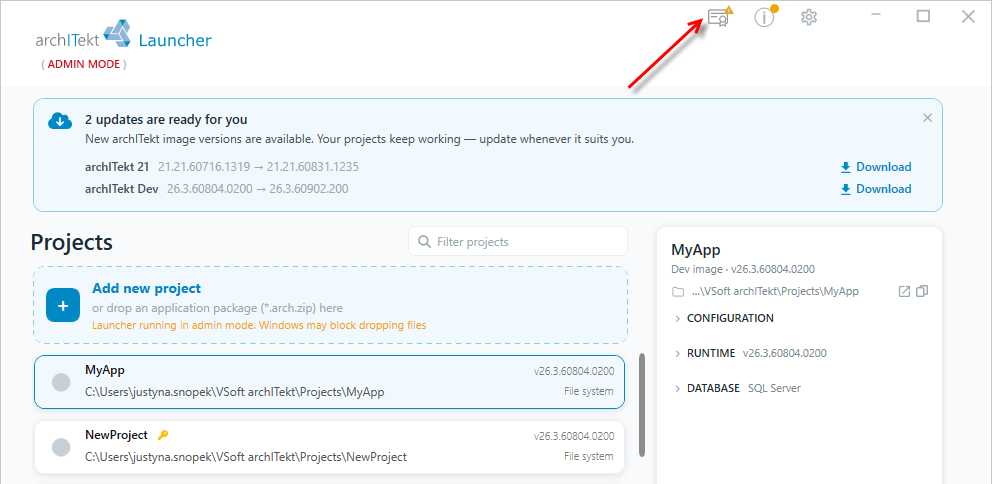
Task: Click the MyApp path C:\Users\justyna.snopek text
Action: [x=235, y=392]
